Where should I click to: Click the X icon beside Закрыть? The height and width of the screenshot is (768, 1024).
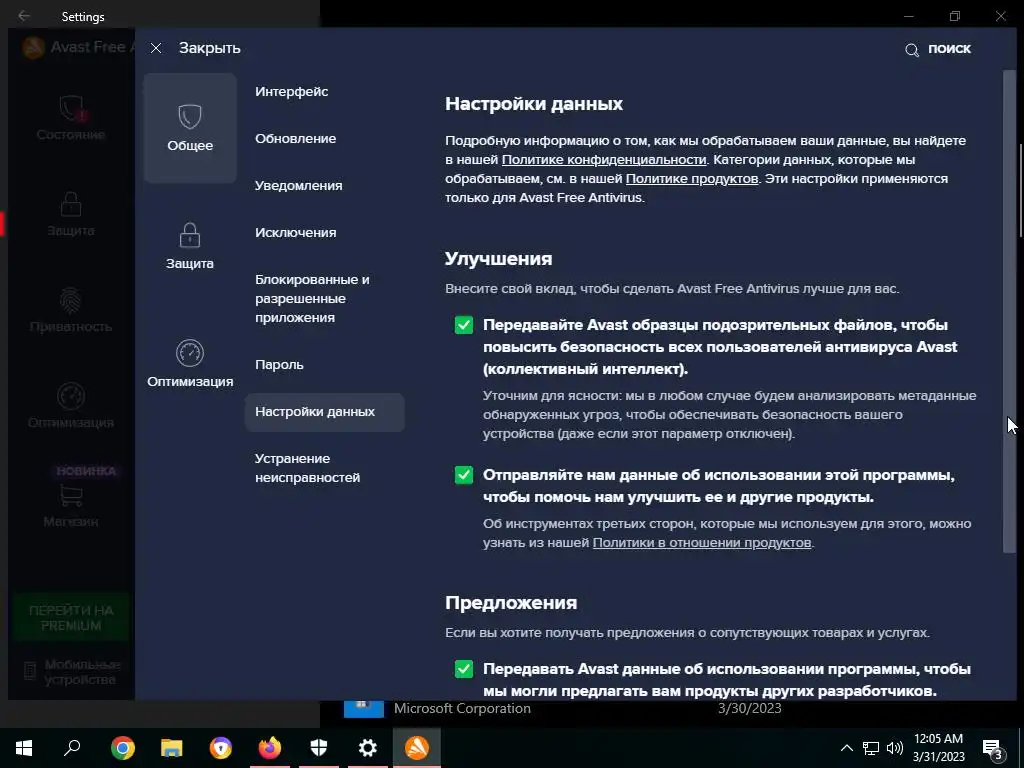(x=155, y=48)
